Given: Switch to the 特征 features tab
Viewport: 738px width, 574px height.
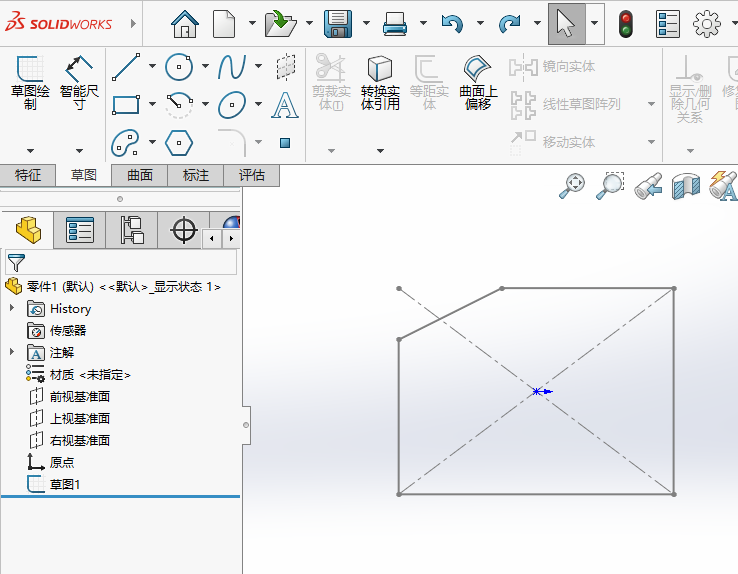Looking at the screenshot, I should 28,175.
